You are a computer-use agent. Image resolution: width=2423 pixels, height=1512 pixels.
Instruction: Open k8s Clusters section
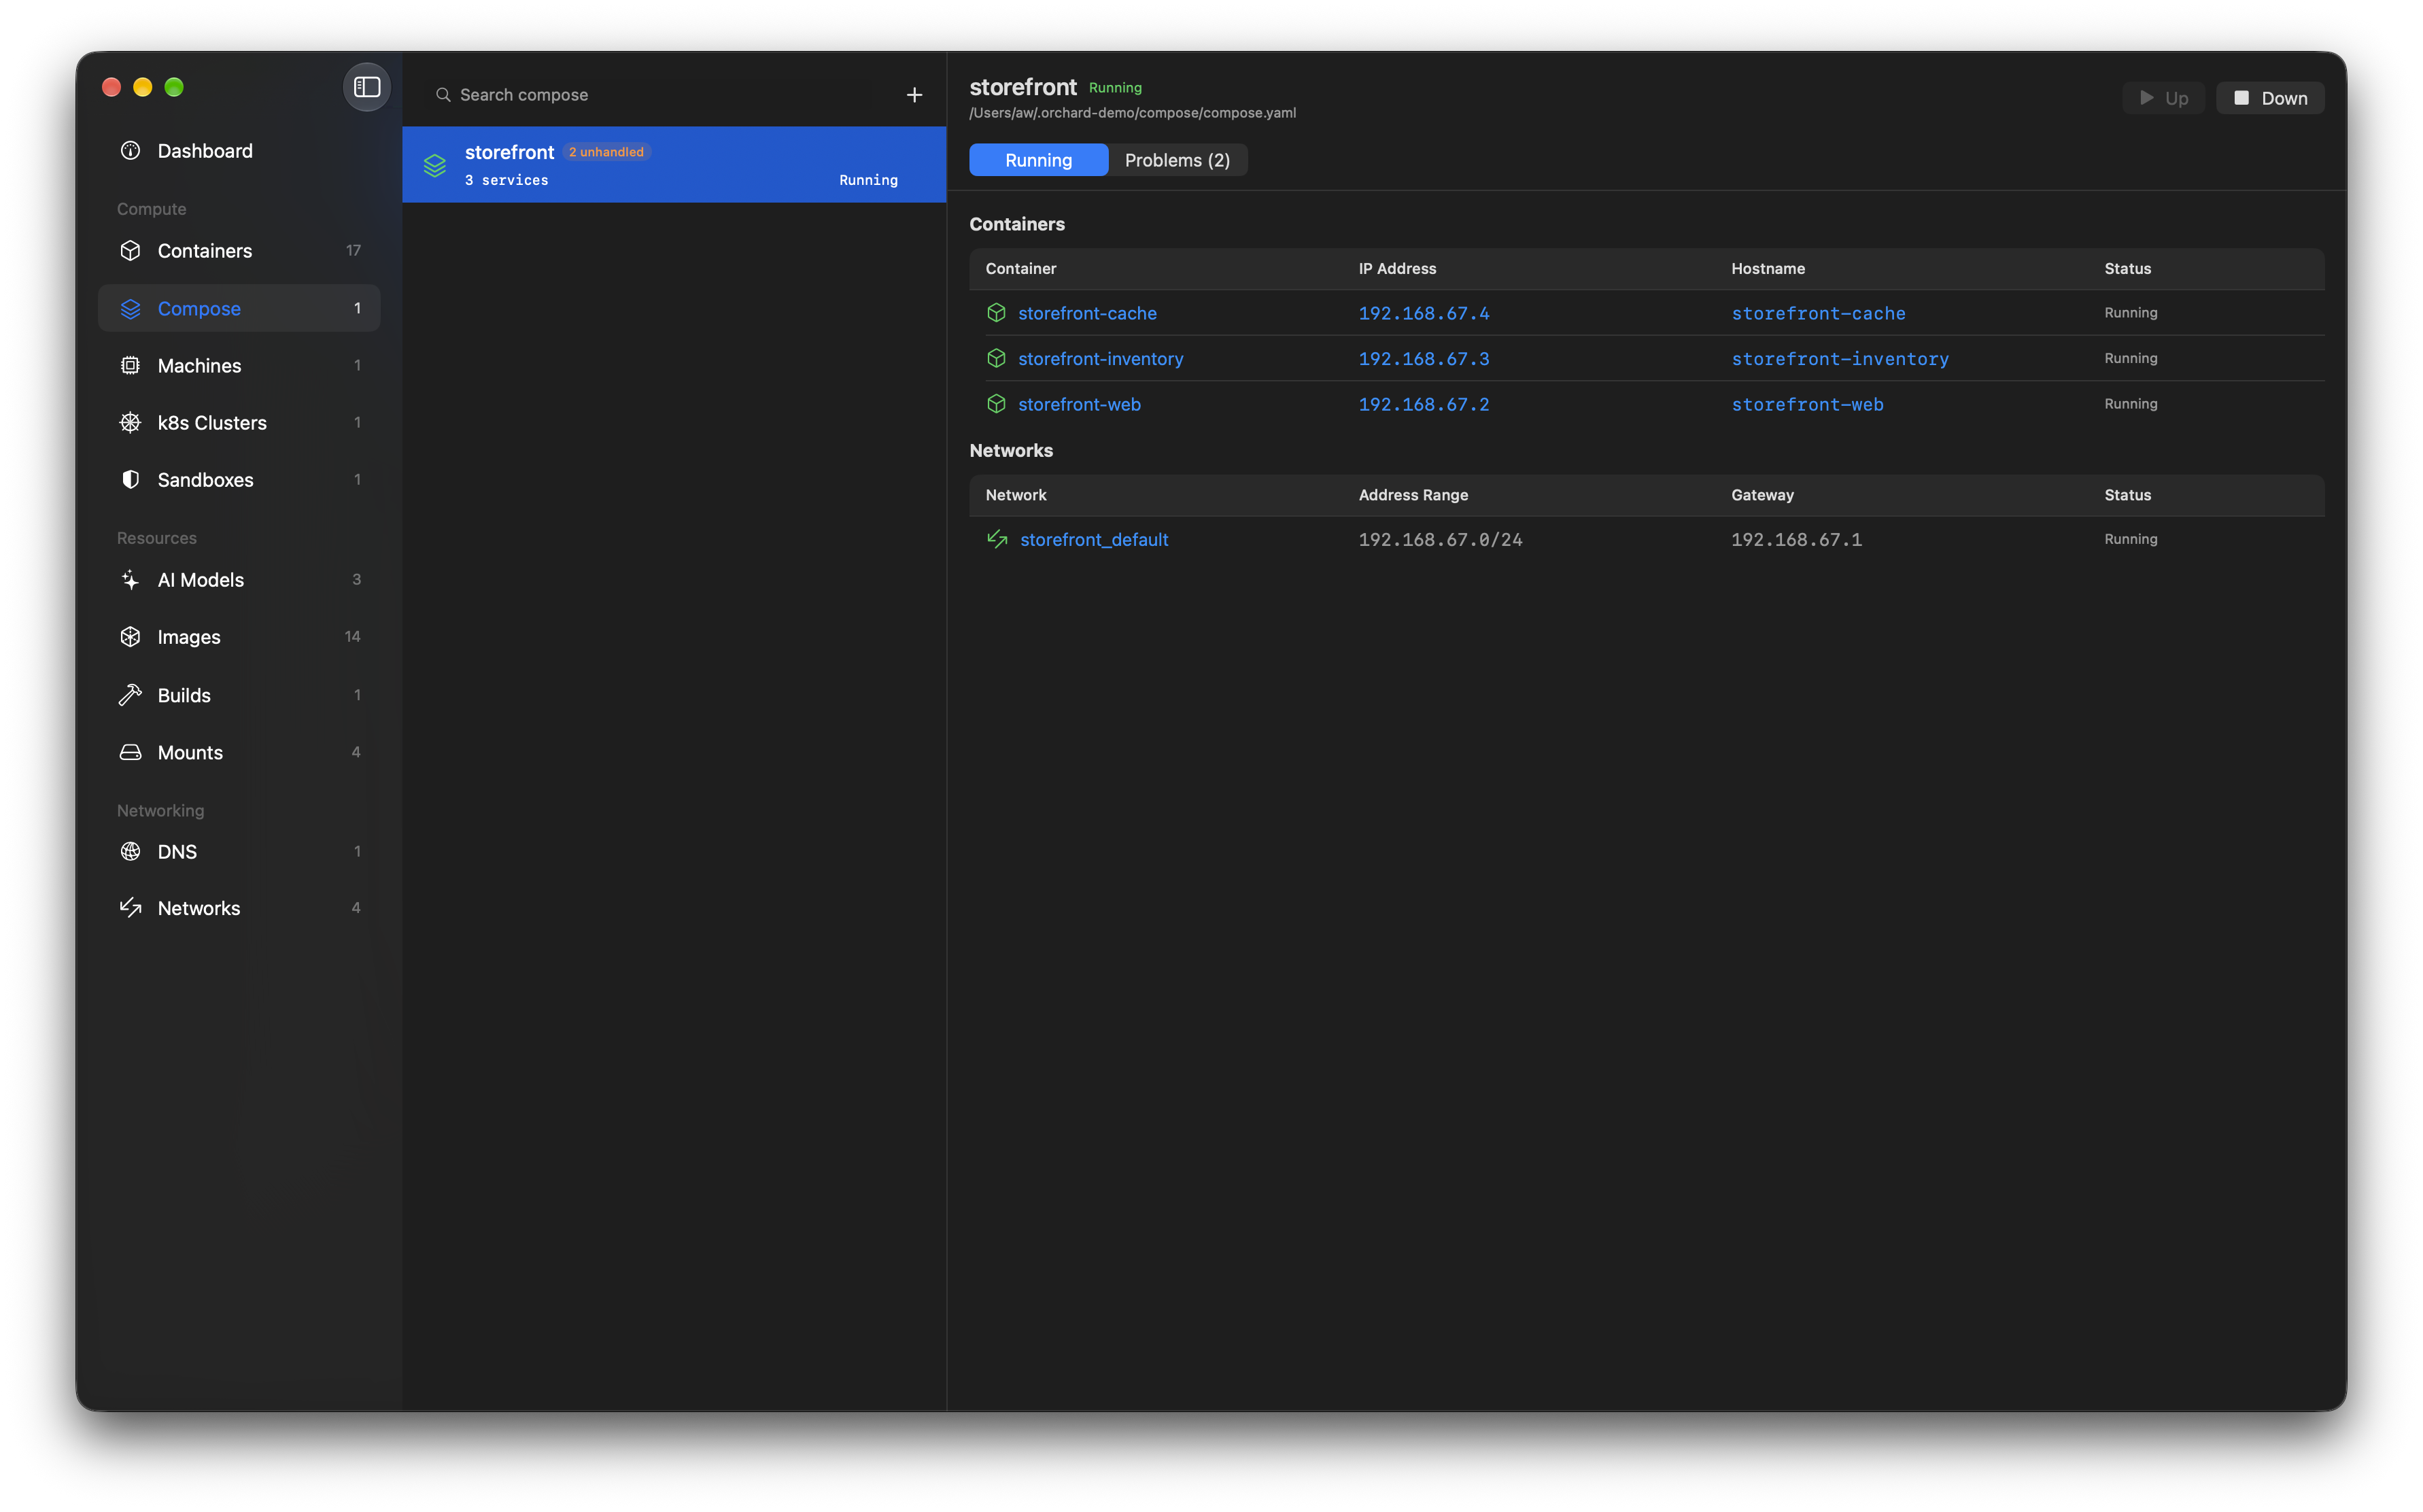coord(239,423)
